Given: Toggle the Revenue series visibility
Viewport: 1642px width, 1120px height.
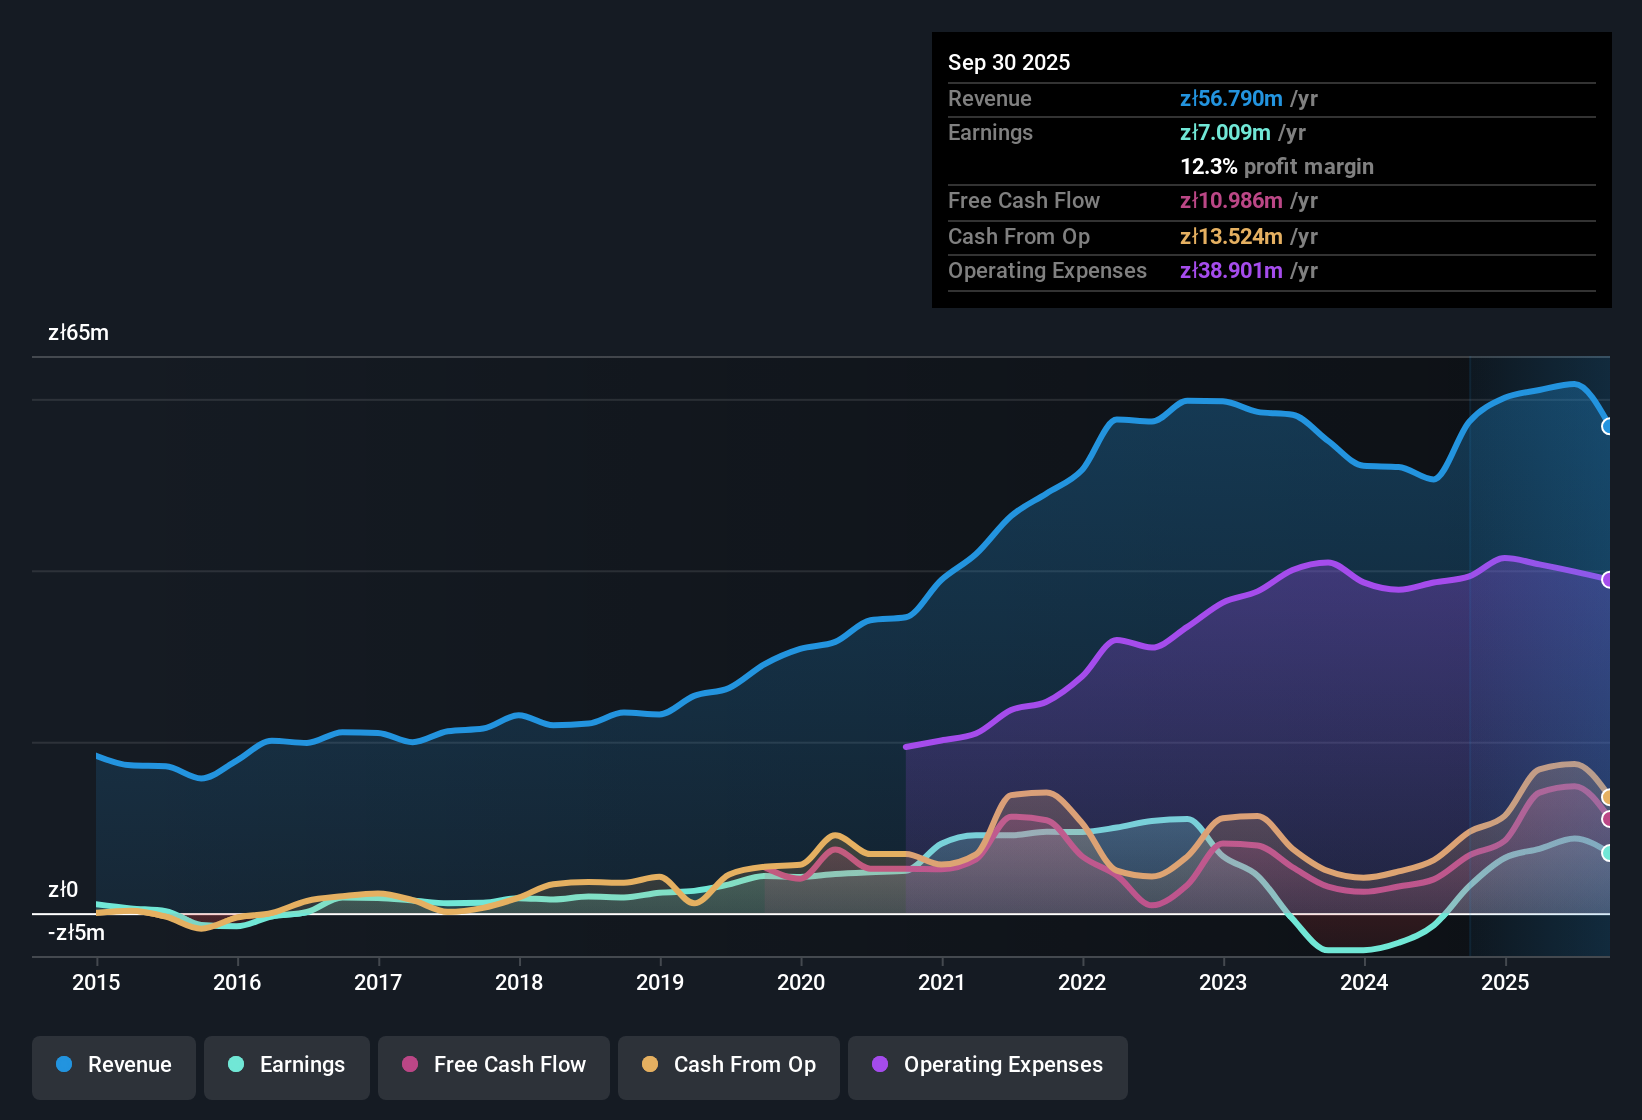Looking at the screenshot, I should tap(113, 1065).
